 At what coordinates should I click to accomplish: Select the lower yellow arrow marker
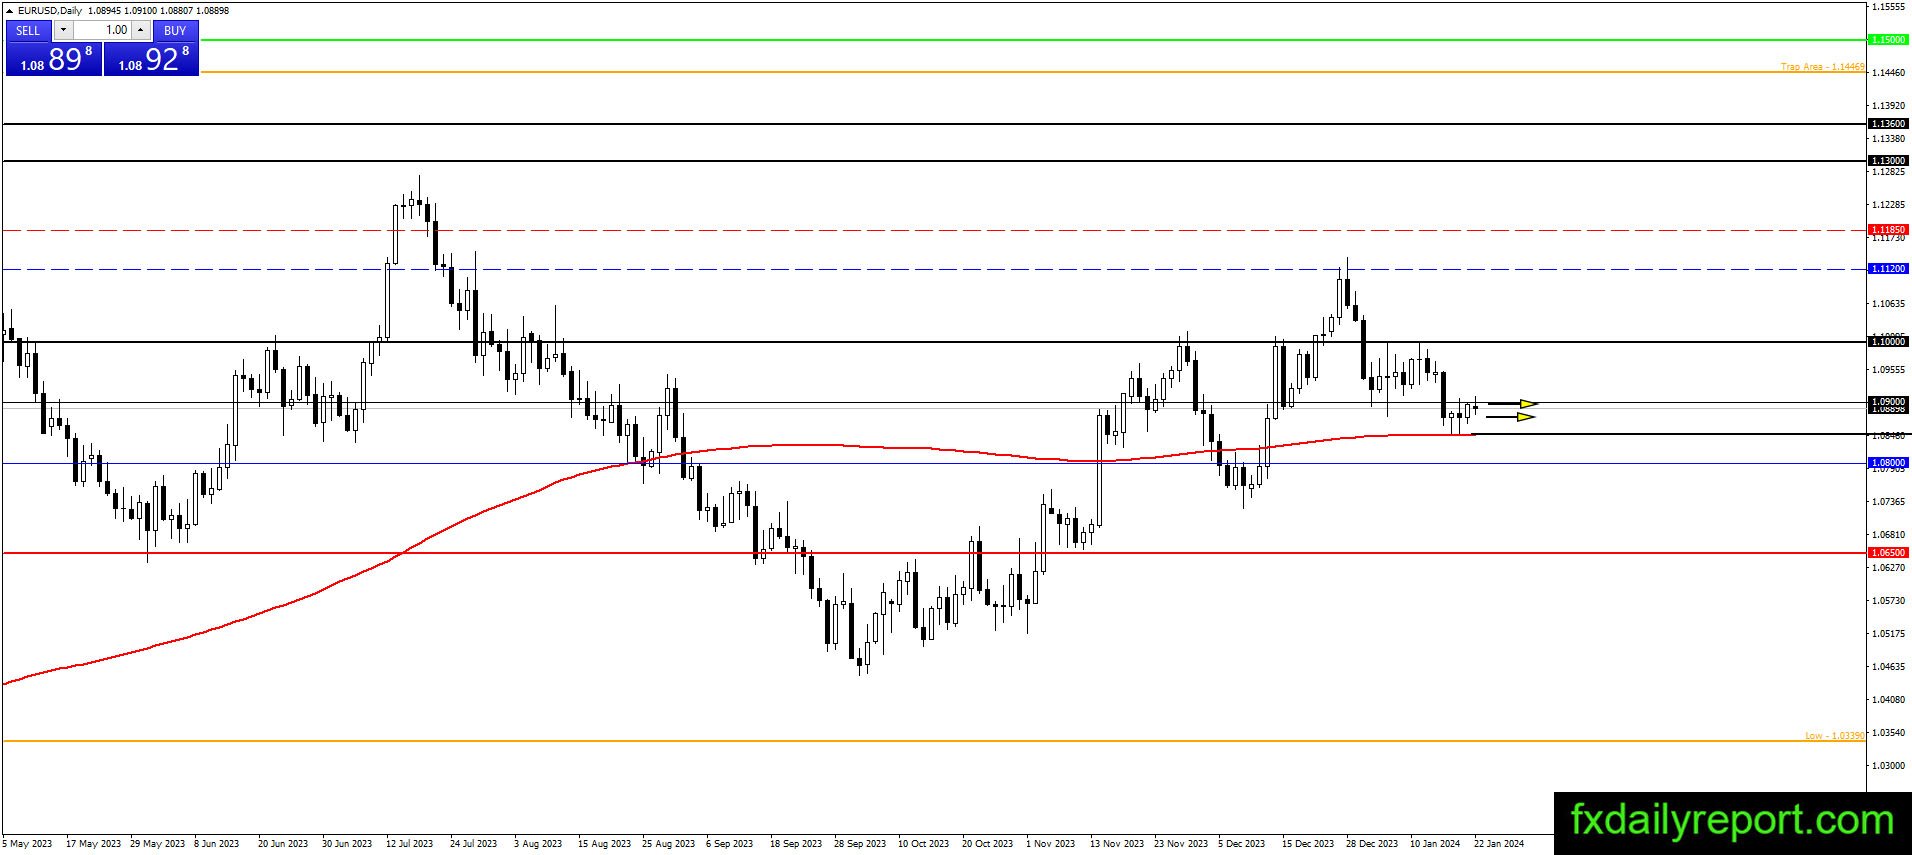[x=1511, y=417]
